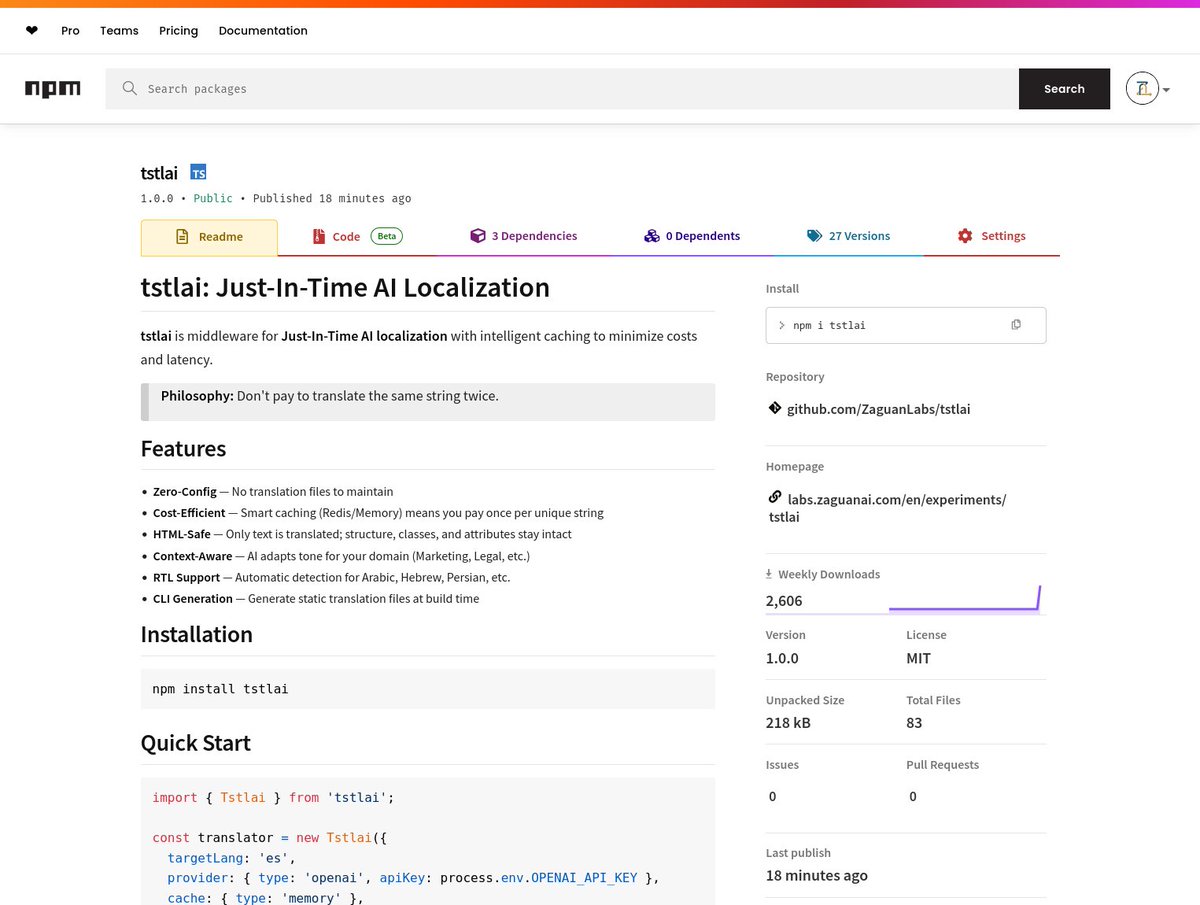Click the Settings gear icon
This screenshot has width=1200, height=905.
(965, 236)
